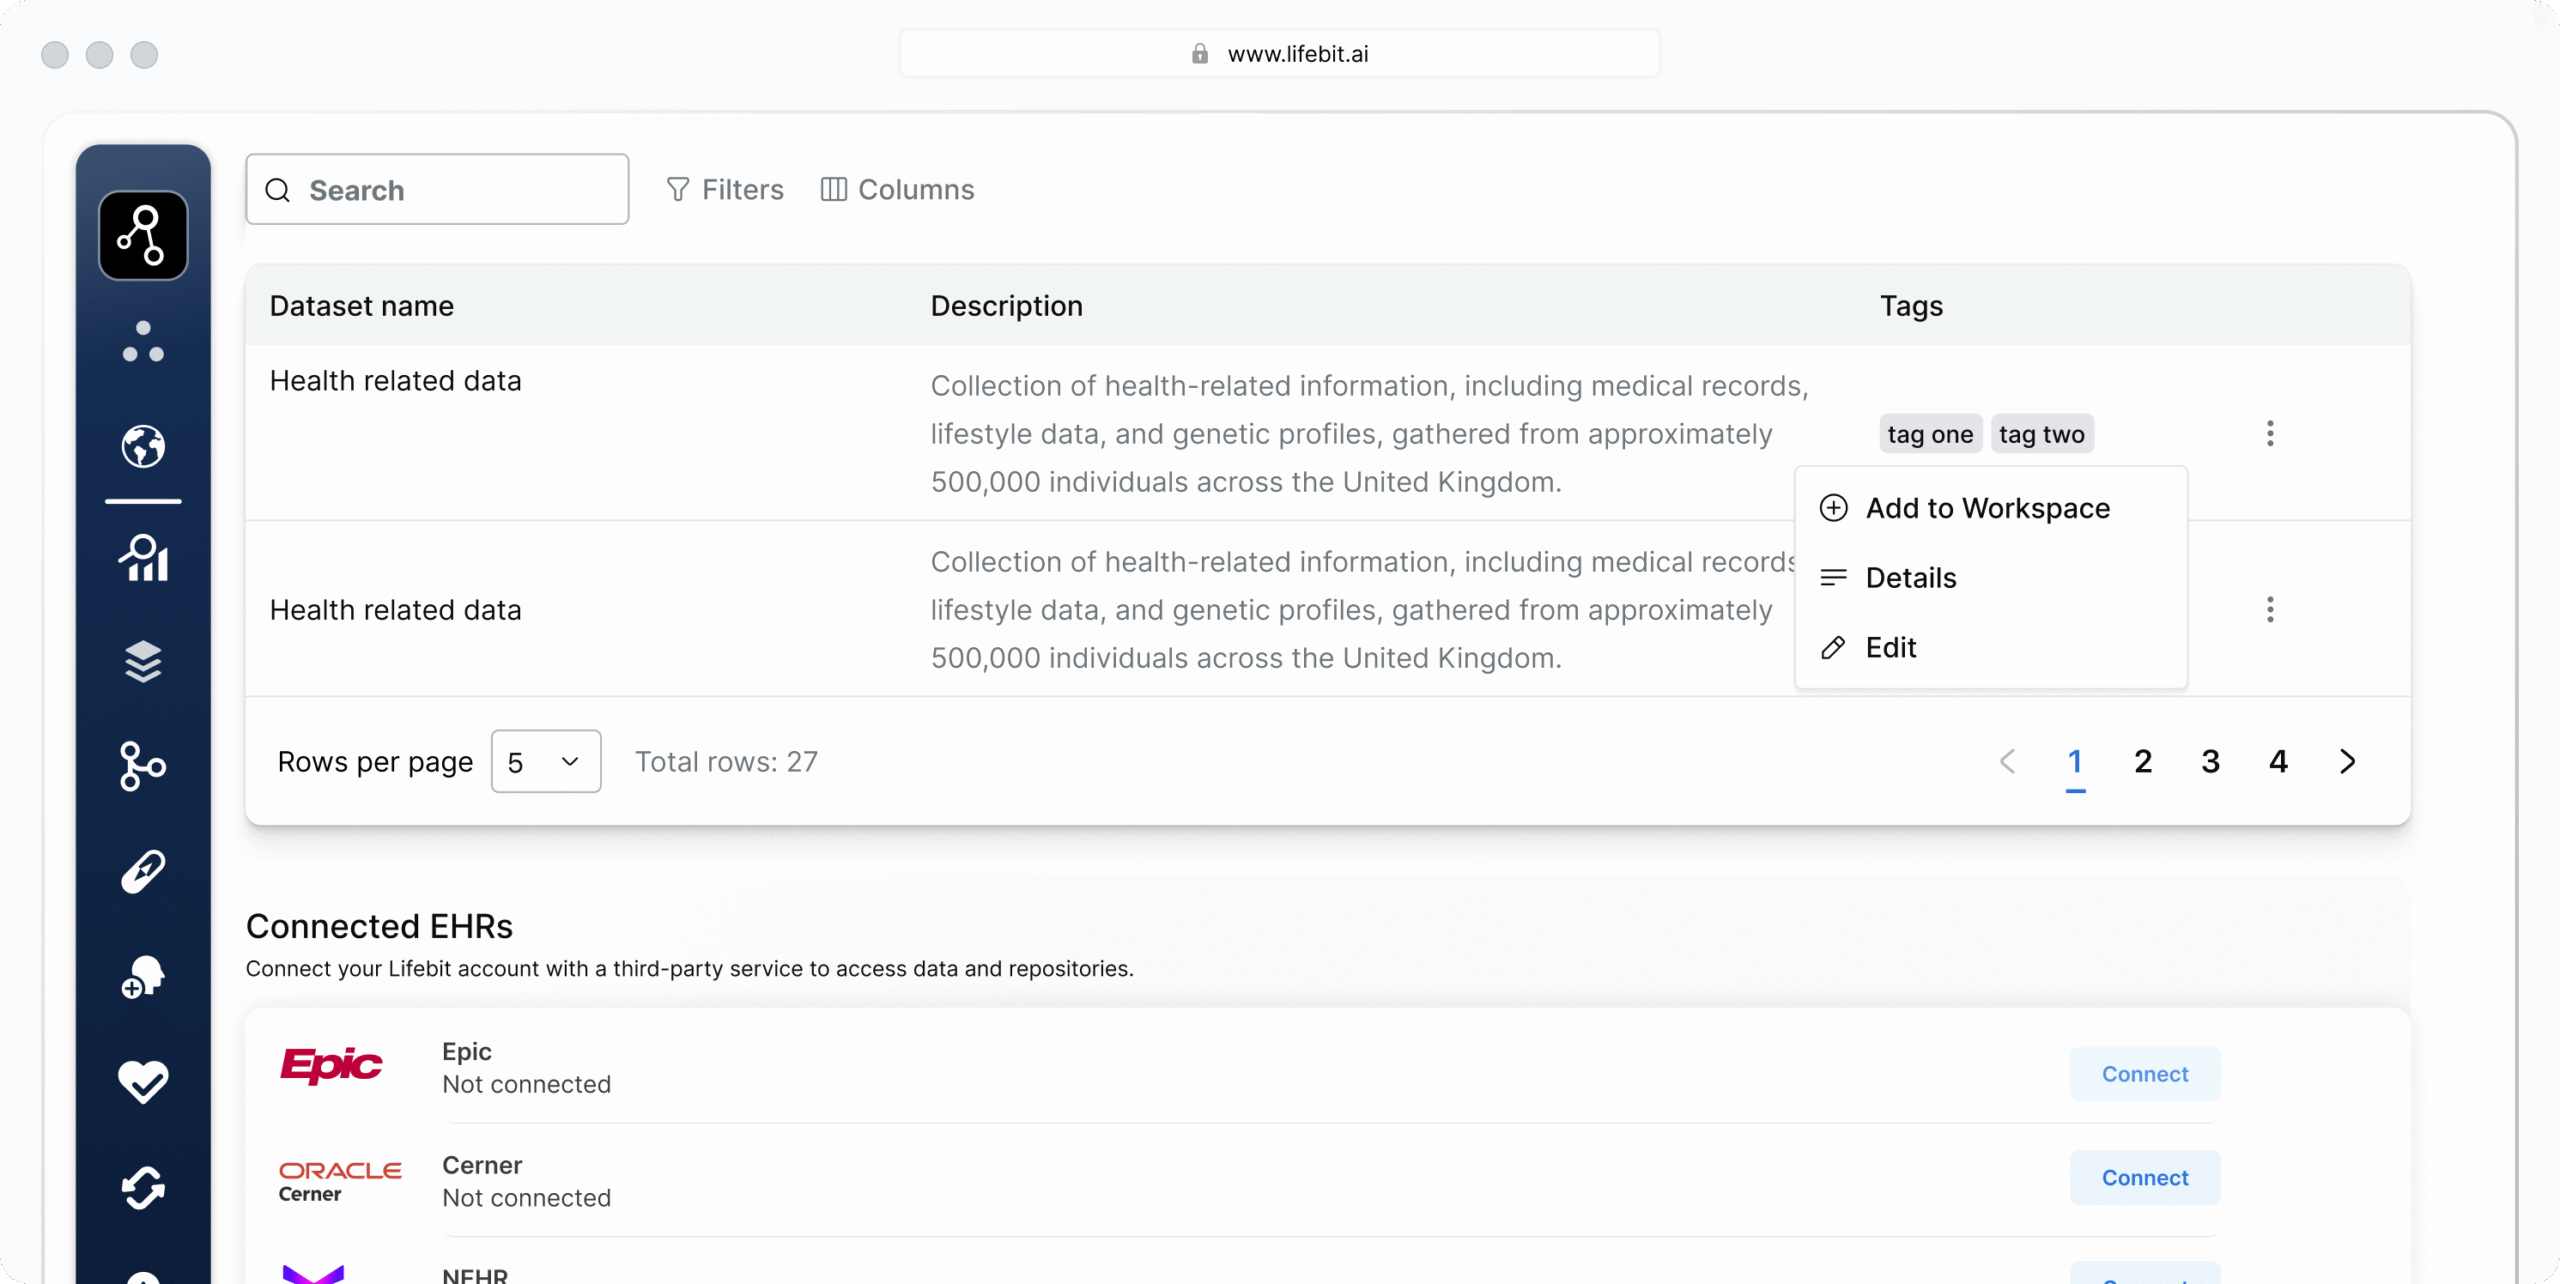Click the pencil icon beside Edit
This screenshot has height=1284, width=2560.
click(x=1833, y=647)
